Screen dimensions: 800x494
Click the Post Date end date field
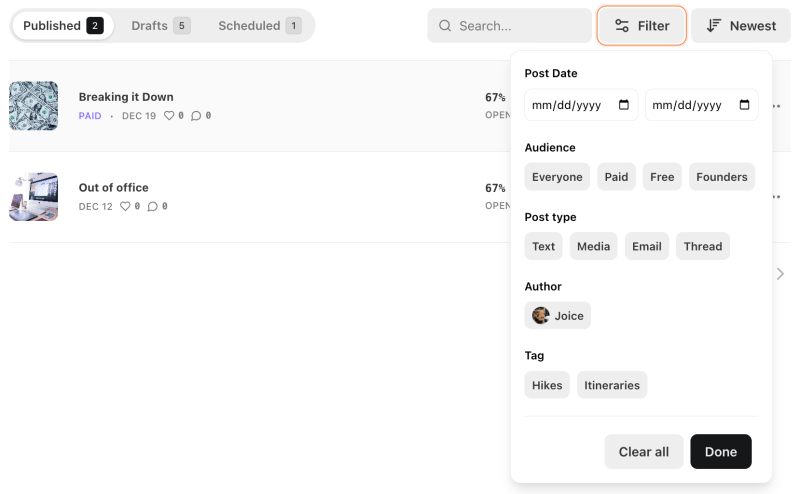pyautogui.click(x=702, y=105)
